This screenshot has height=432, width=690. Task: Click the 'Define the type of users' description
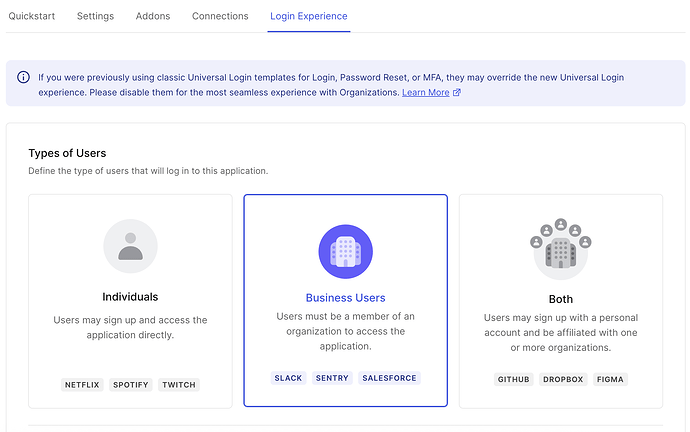(x=148, y=171)
